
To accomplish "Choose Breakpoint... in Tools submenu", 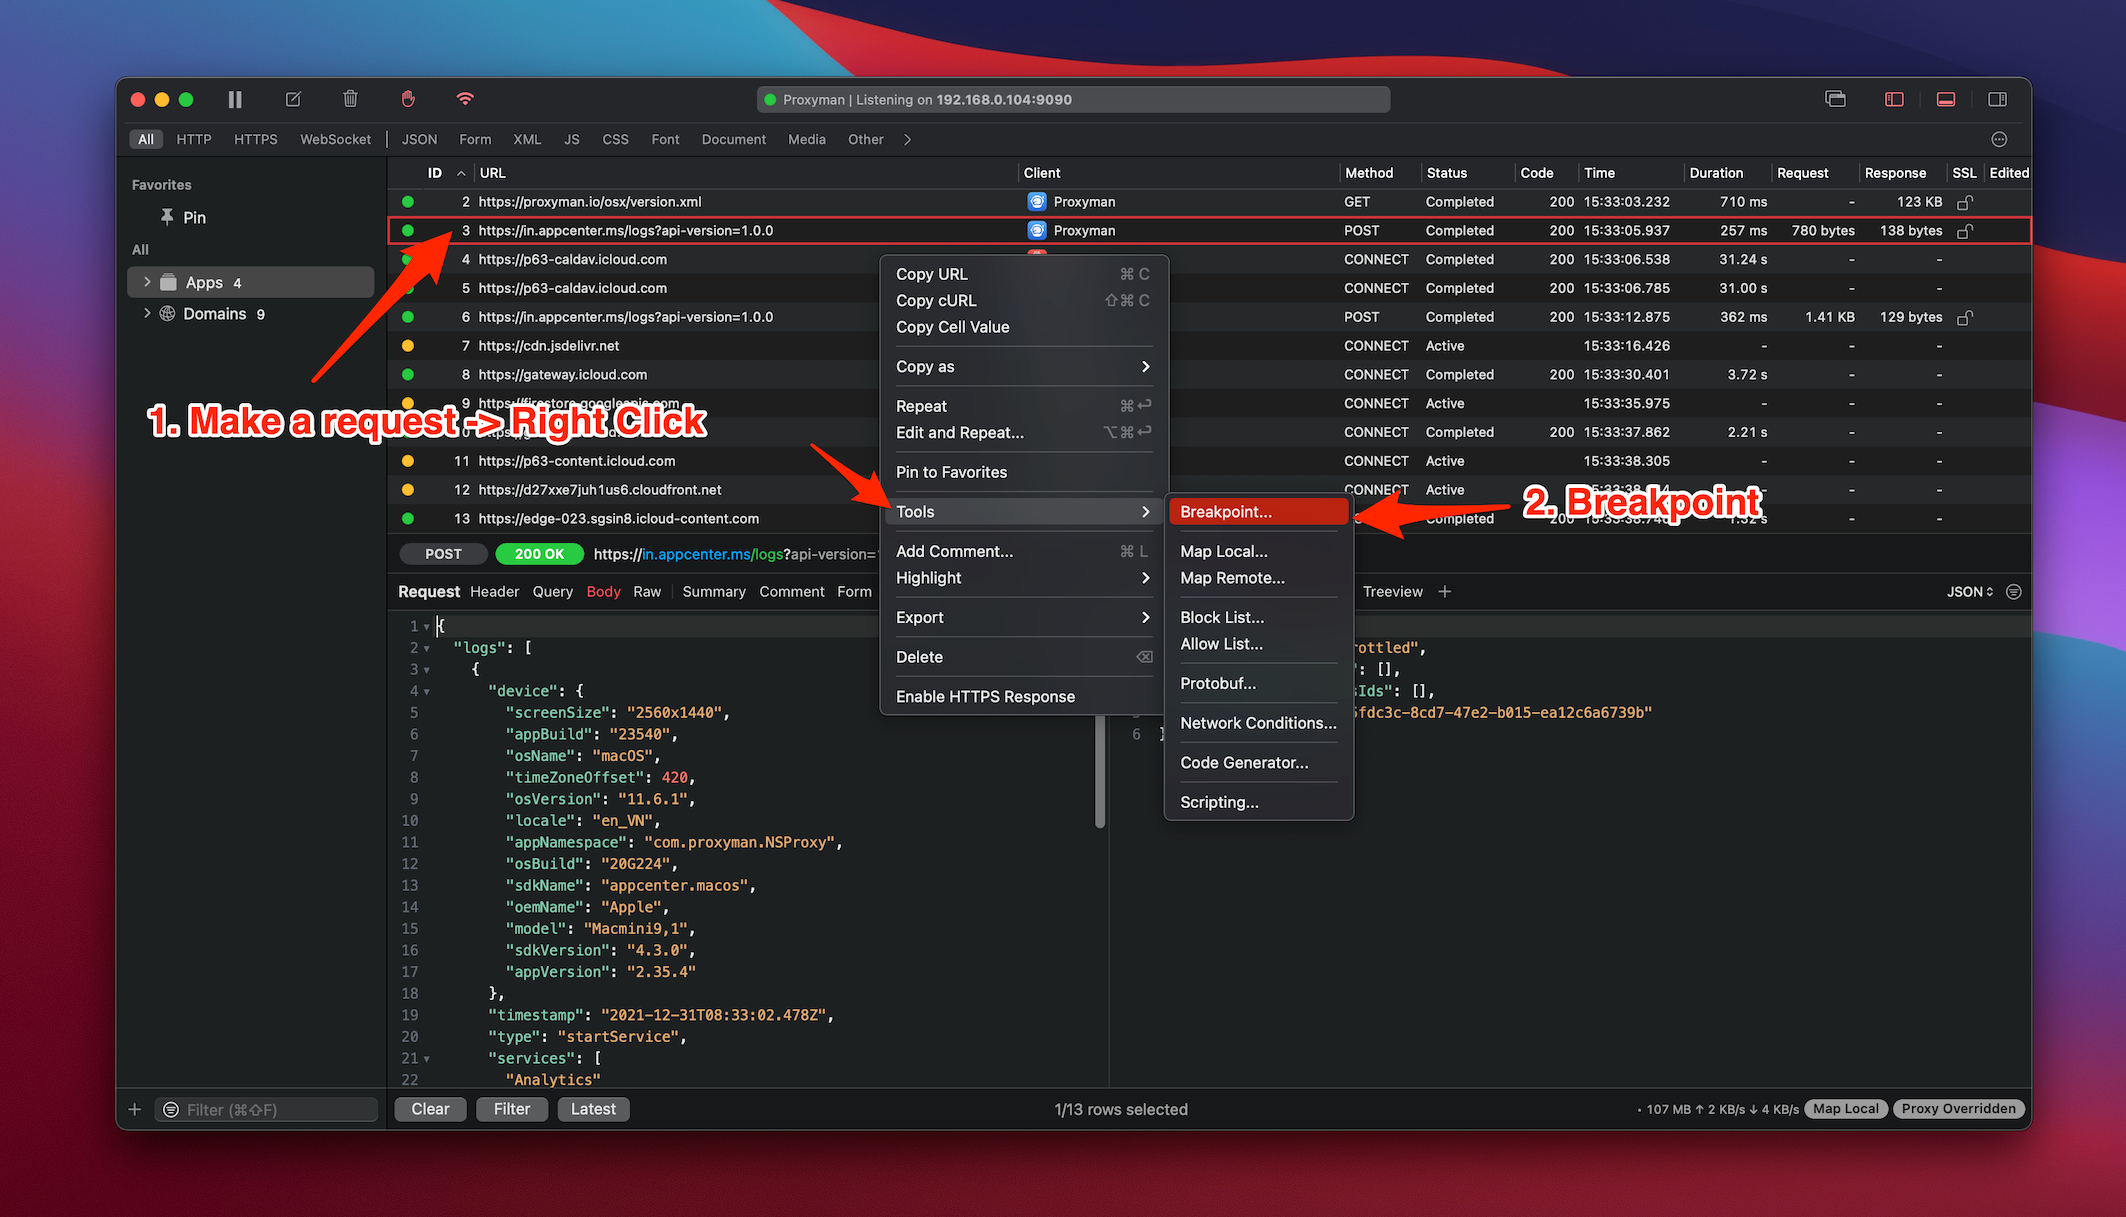I will 1259,512.
